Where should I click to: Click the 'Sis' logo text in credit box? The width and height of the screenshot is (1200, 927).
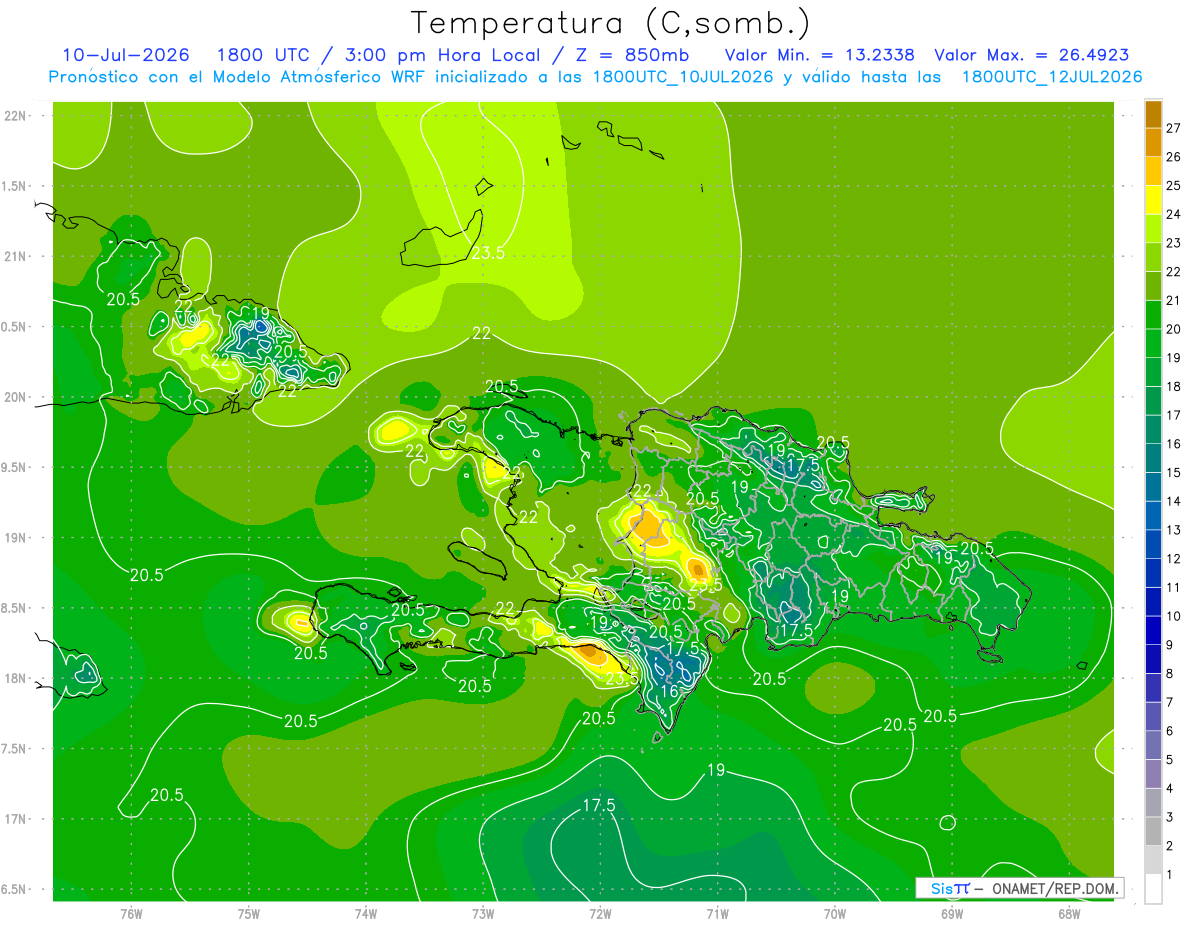(x=942, y=888)
